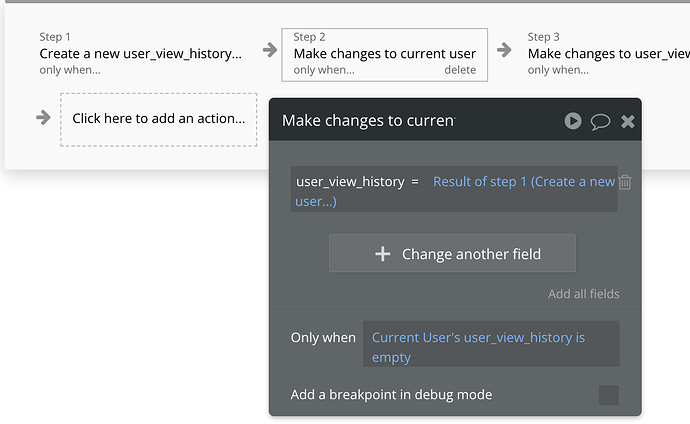Enable the debug mode breakpoint checkbox
The width and height of the screenshot is (690, 424).
(608, 395)
